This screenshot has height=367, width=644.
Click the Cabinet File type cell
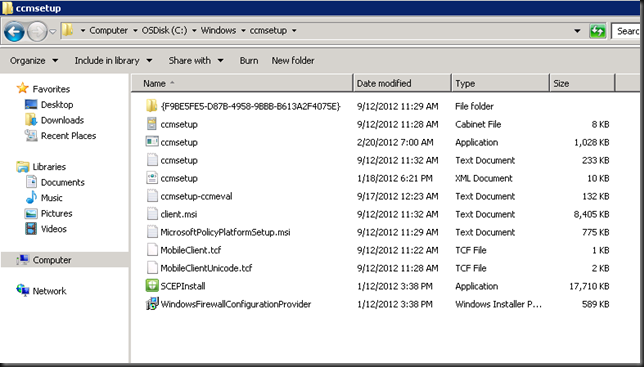[x=478, y=124]
